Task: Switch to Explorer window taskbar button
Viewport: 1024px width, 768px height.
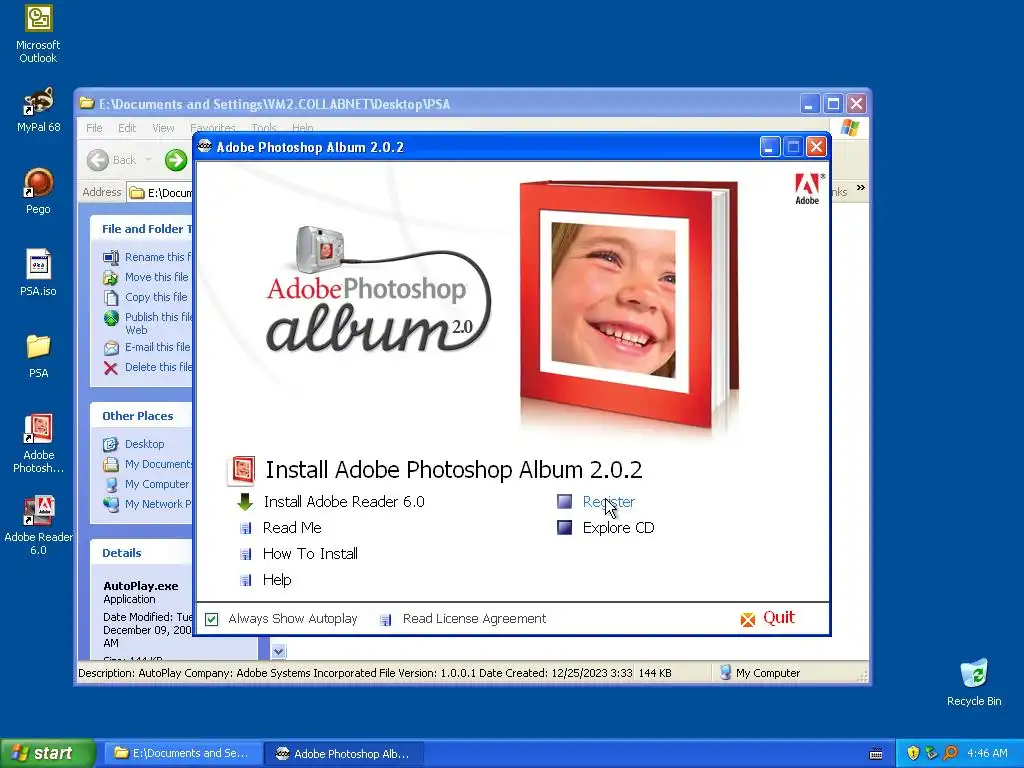Action: click(x=184, y=753)
